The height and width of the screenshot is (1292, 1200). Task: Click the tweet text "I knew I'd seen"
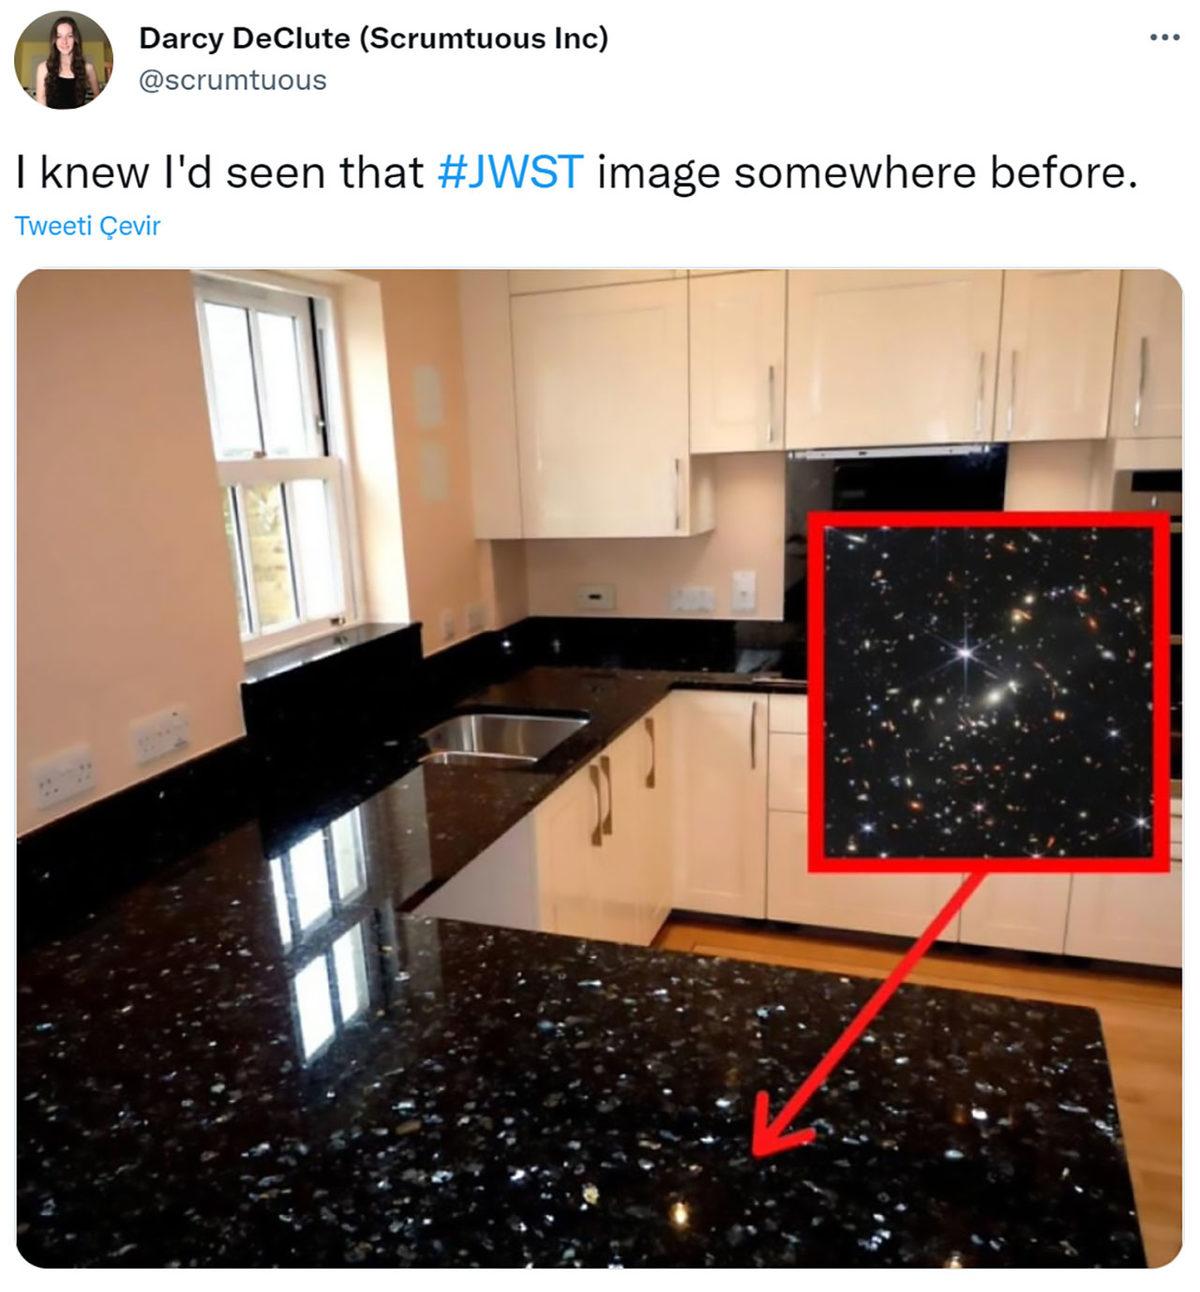point(220,172)
